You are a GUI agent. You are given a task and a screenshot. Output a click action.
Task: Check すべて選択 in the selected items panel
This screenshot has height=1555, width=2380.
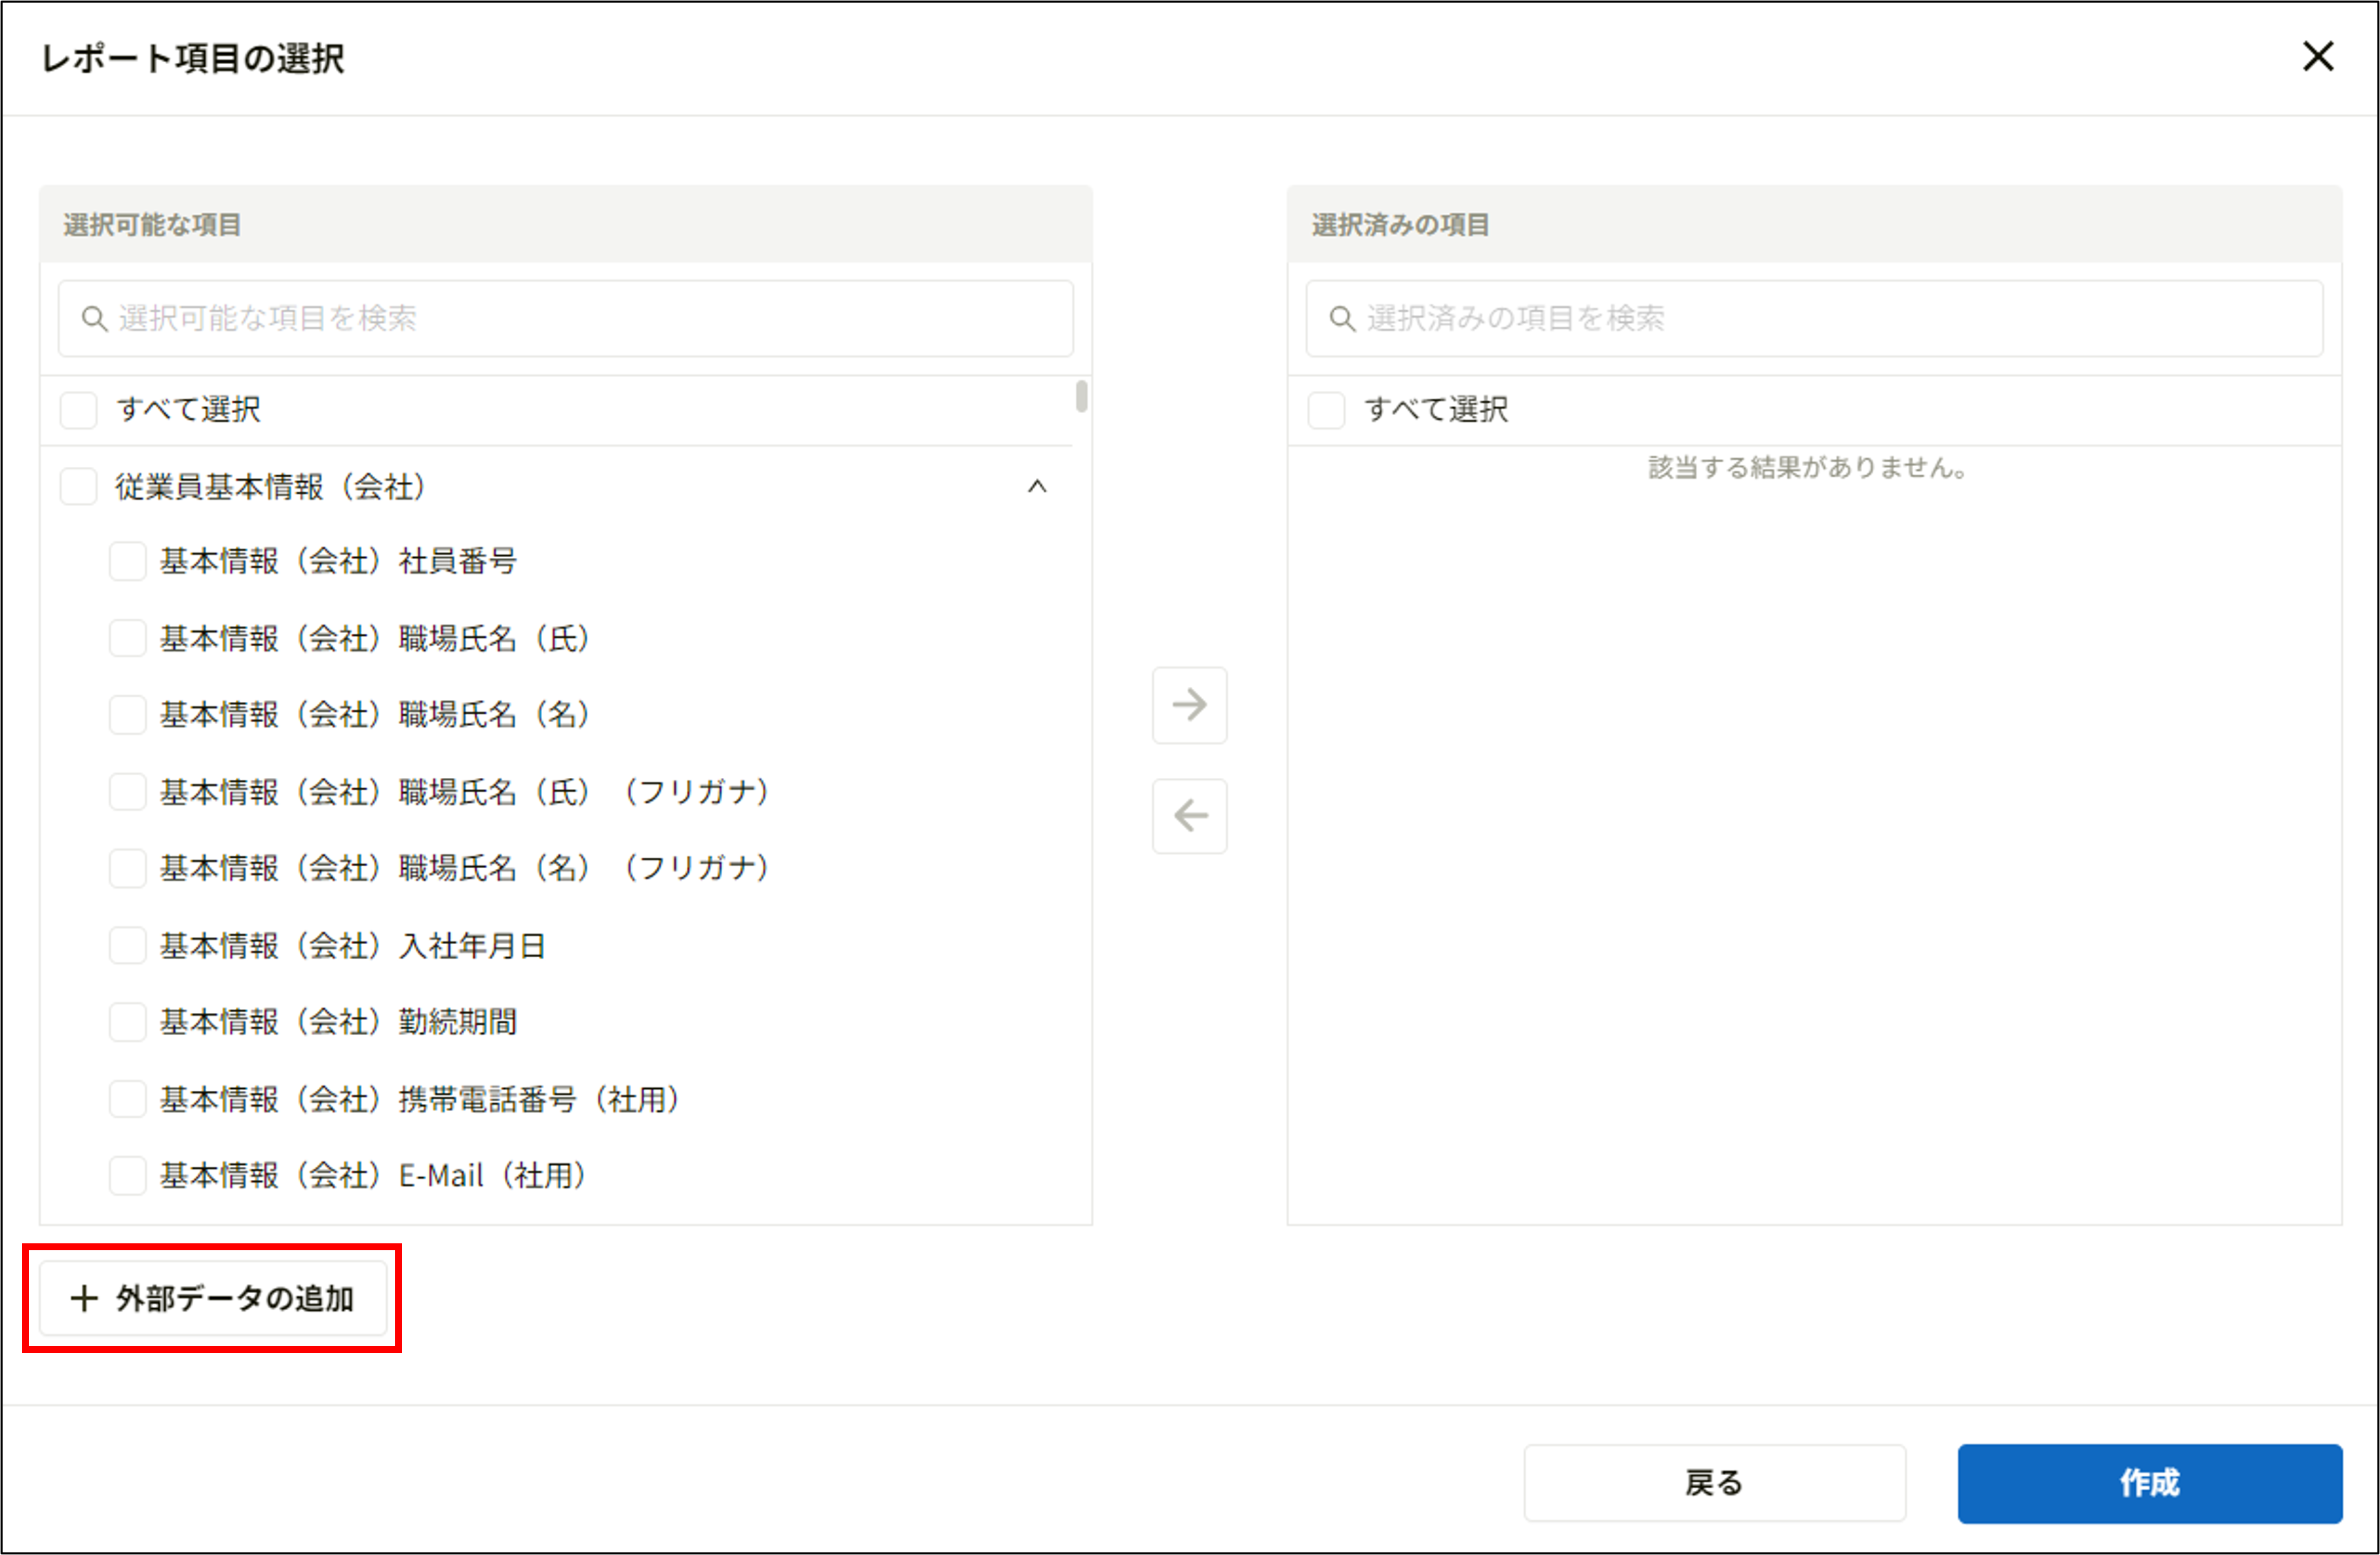pos(1327,409)
